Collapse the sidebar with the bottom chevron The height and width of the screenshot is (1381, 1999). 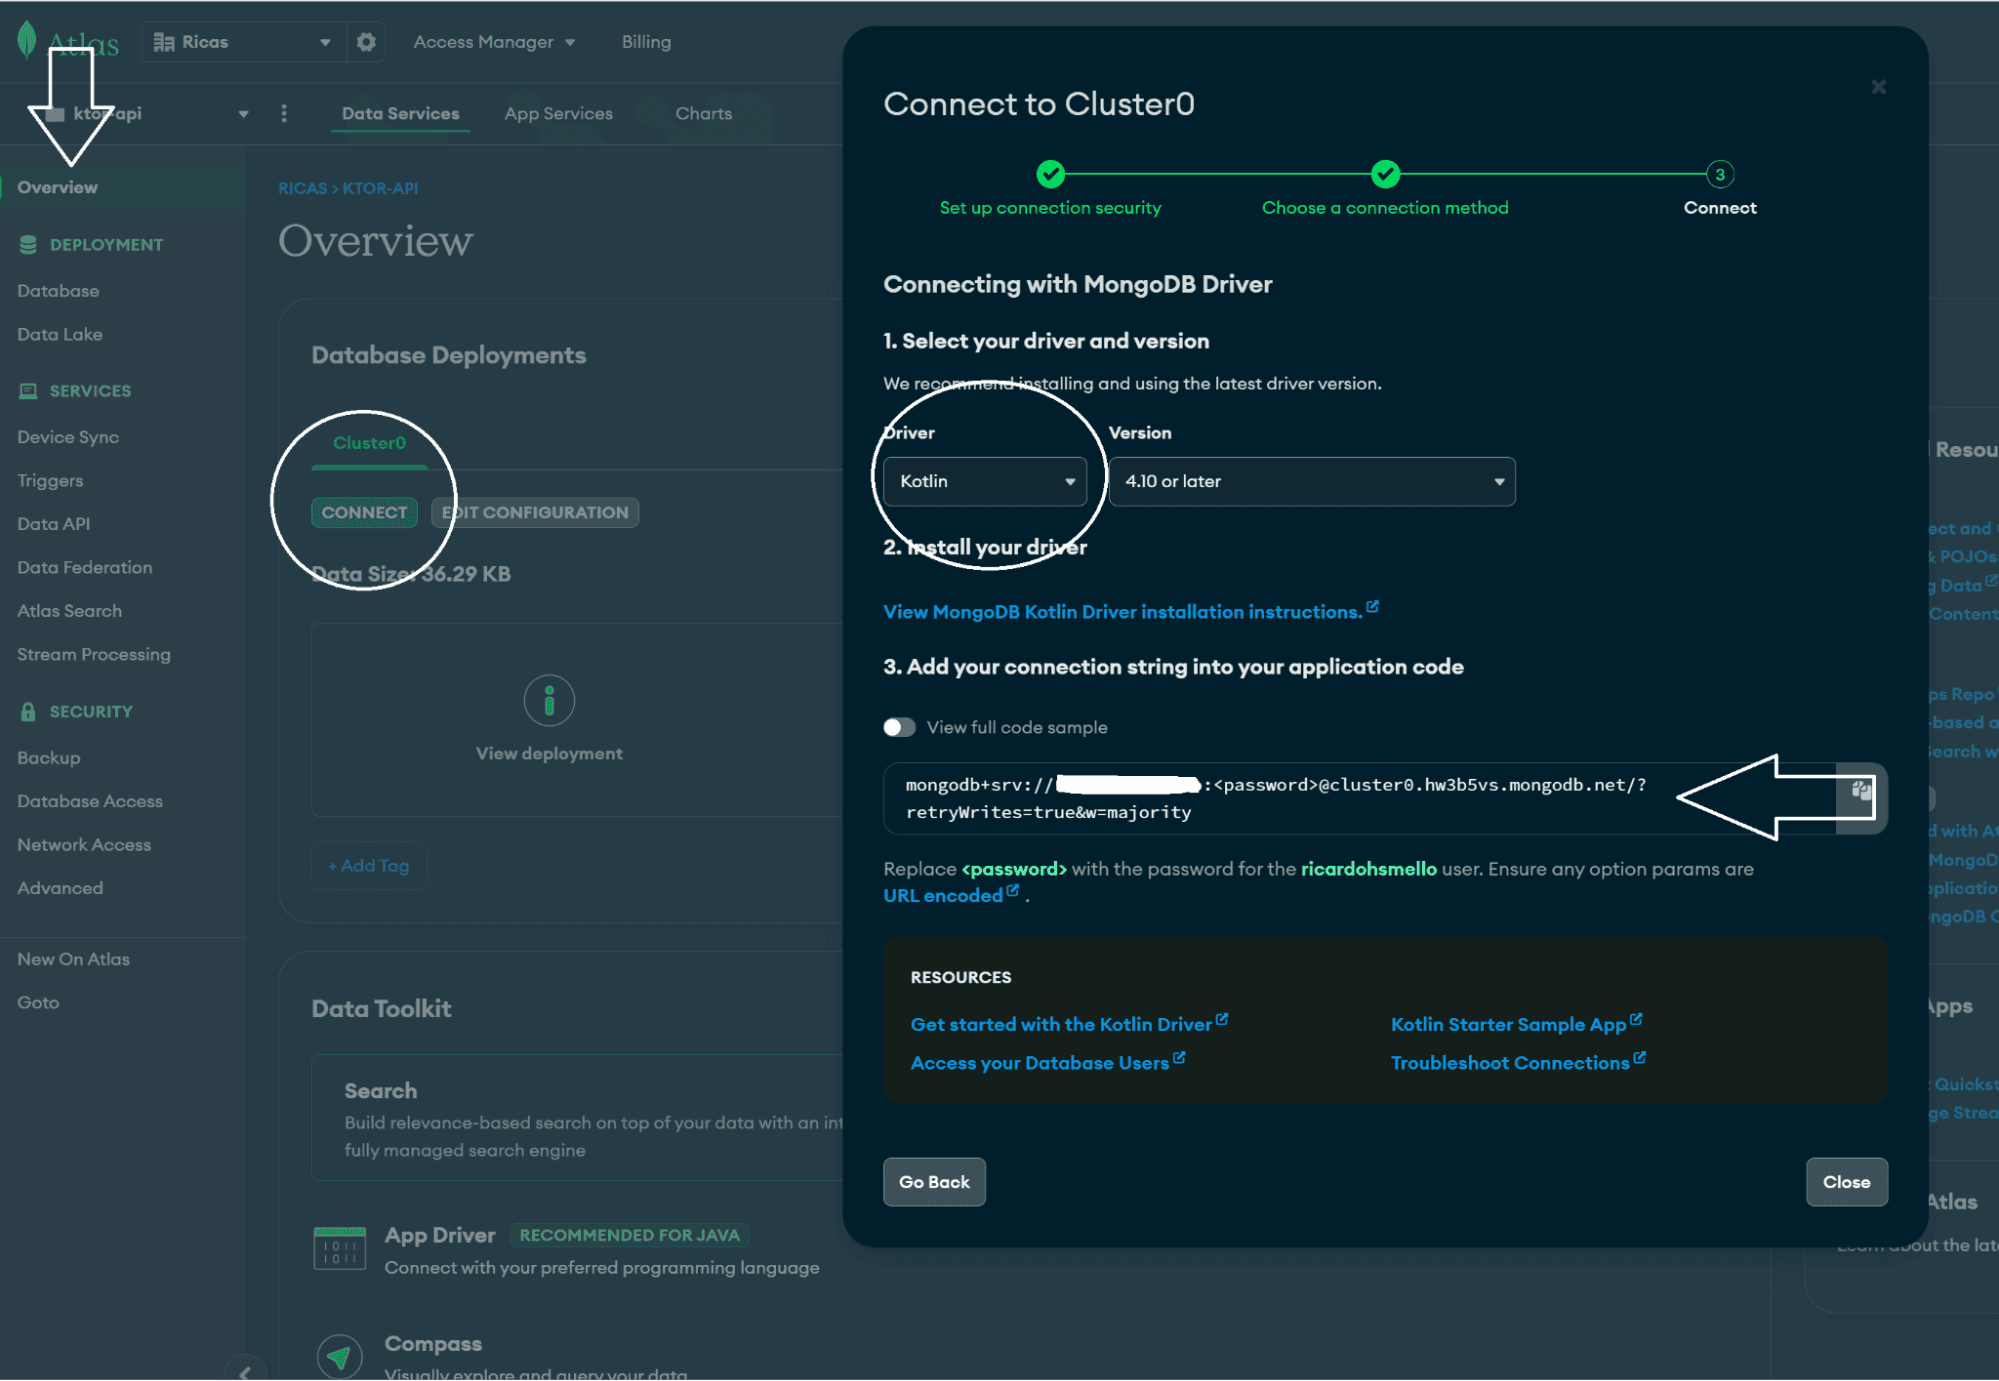click(x=246, y=1373)
